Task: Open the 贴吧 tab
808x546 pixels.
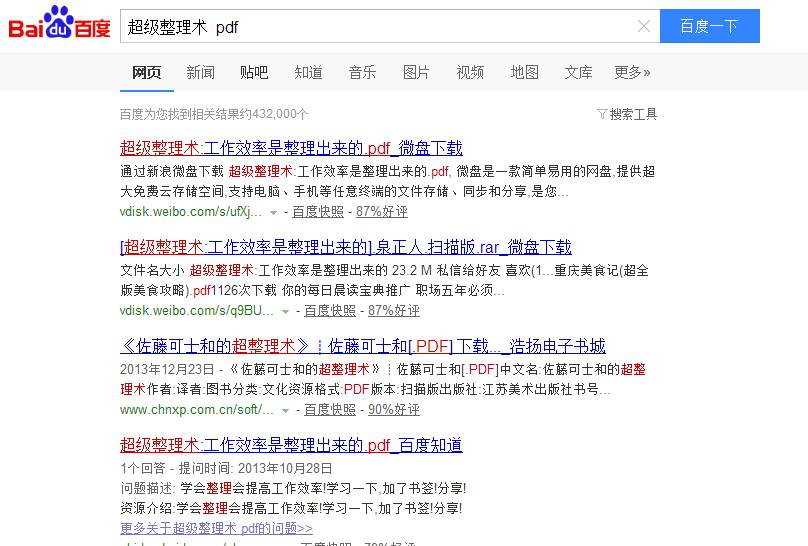Action: click(x=254, y=72)
